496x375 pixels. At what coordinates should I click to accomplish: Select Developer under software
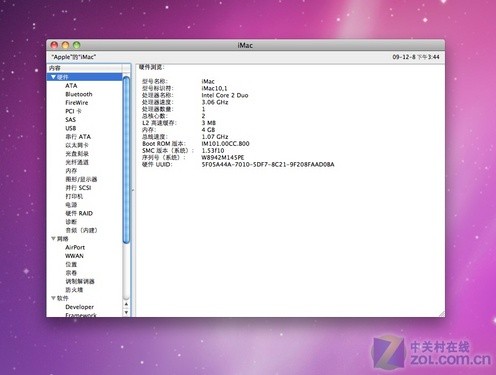pos(79,307)
